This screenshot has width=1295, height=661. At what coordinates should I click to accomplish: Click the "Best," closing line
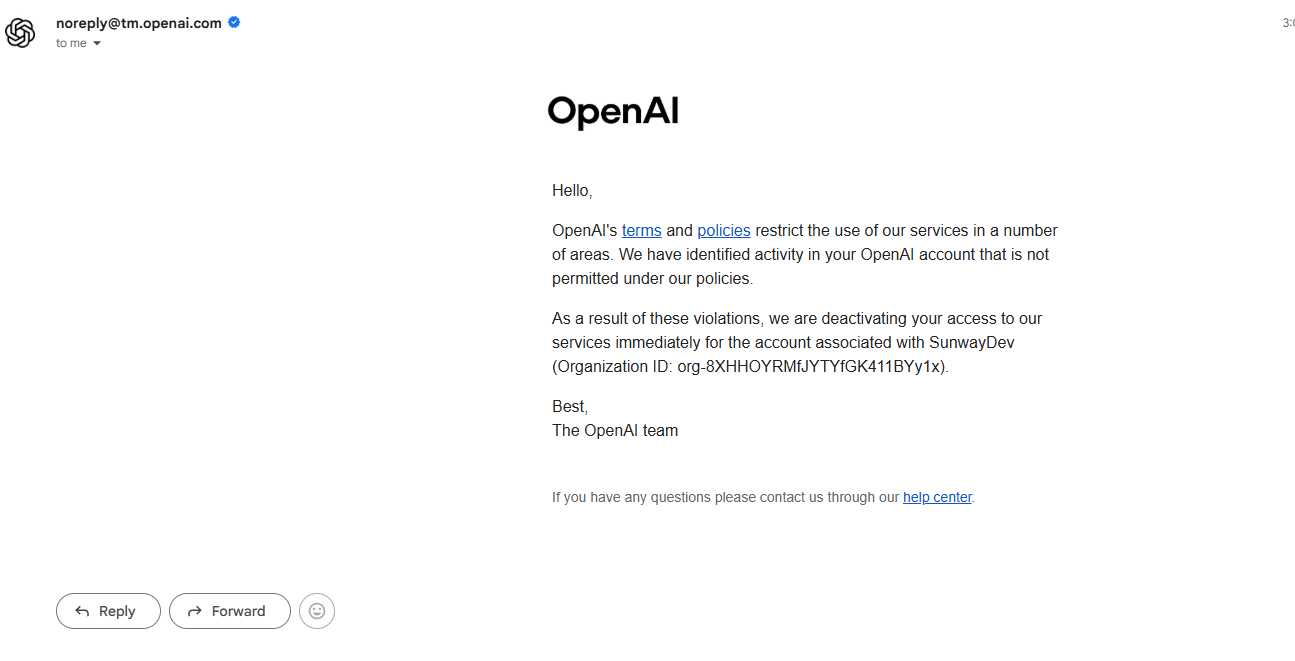(x=570, y=406)
